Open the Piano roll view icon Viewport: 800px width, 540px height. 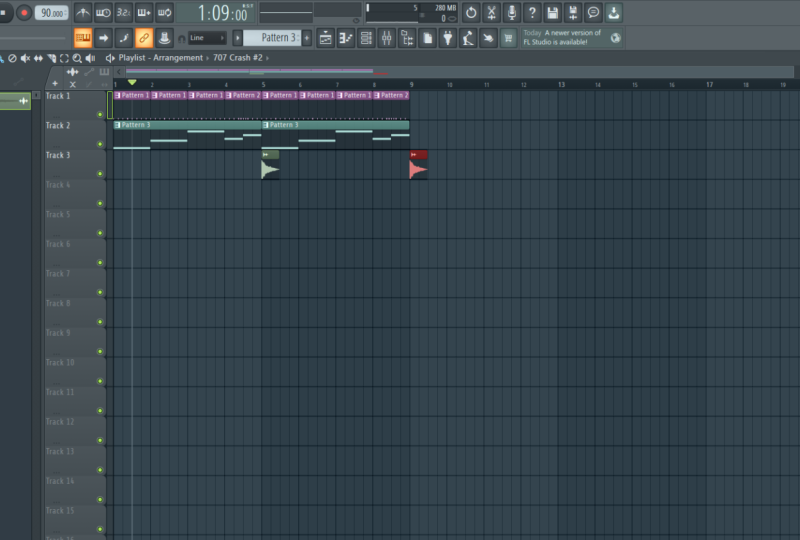(x=346, y=38)
